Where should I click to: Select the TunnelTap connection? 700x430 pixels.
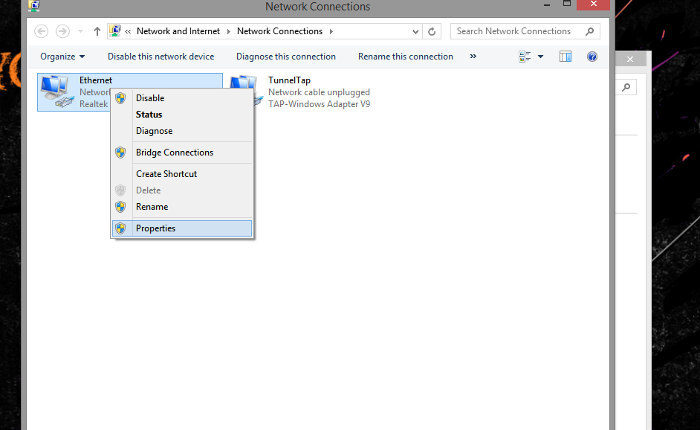[x=289, y=80]
